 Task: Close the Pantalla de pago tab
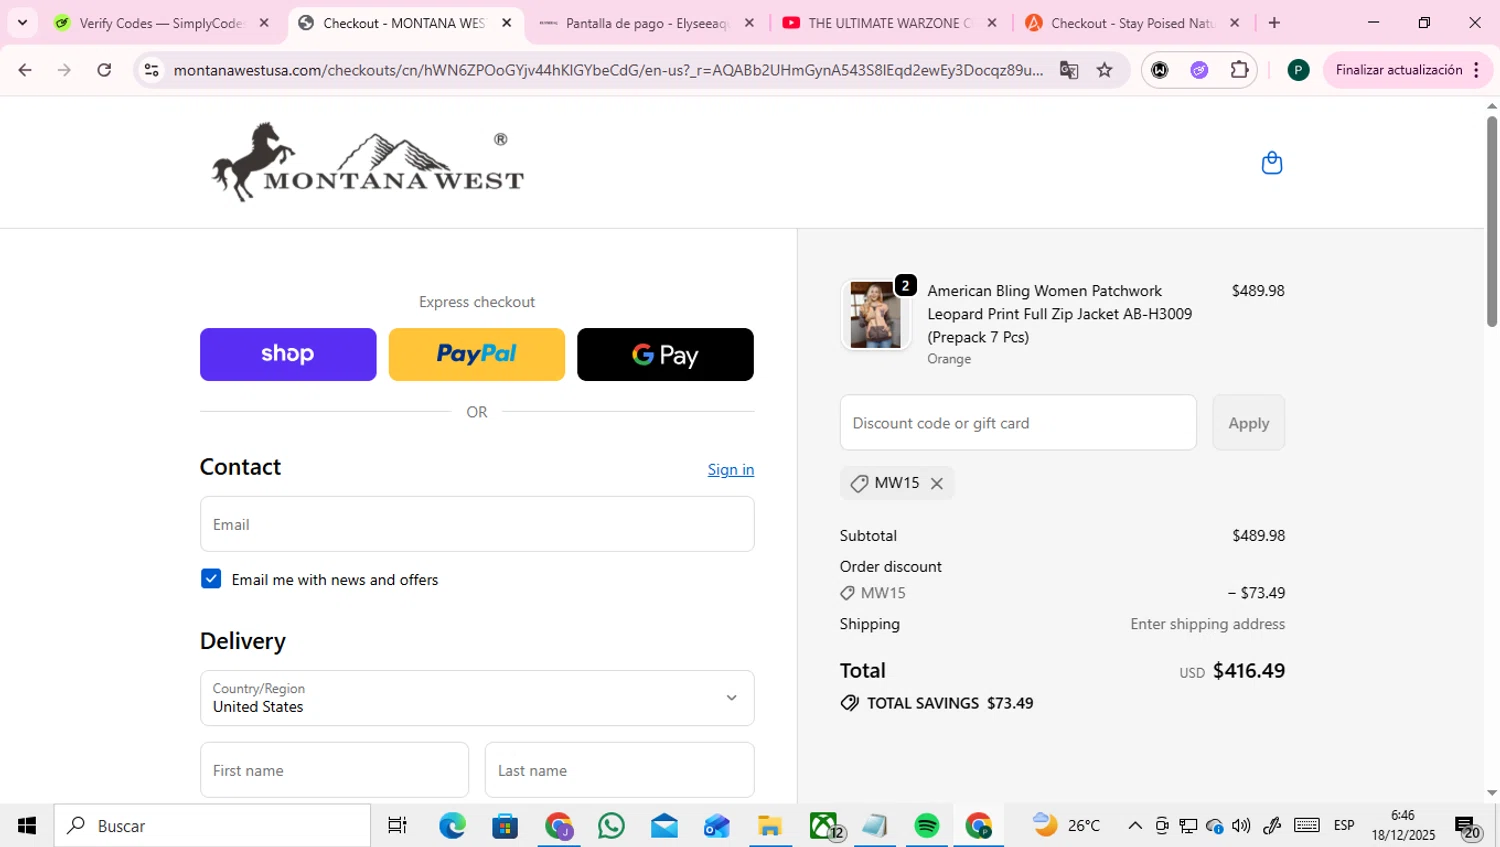tap(749, 22)
